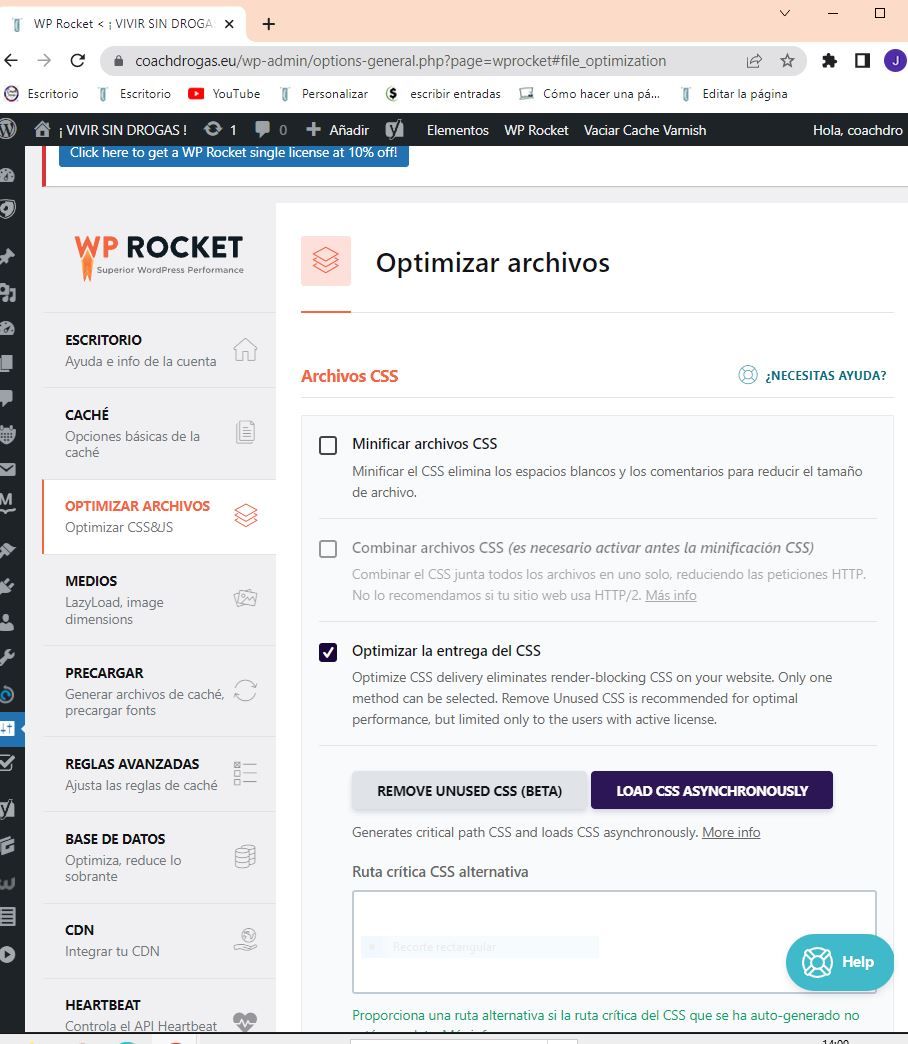The image size is (908, 1044).
Task: Select LOAD CSS ASYNCHRONOUSLY option
Action: click(712, 790)
